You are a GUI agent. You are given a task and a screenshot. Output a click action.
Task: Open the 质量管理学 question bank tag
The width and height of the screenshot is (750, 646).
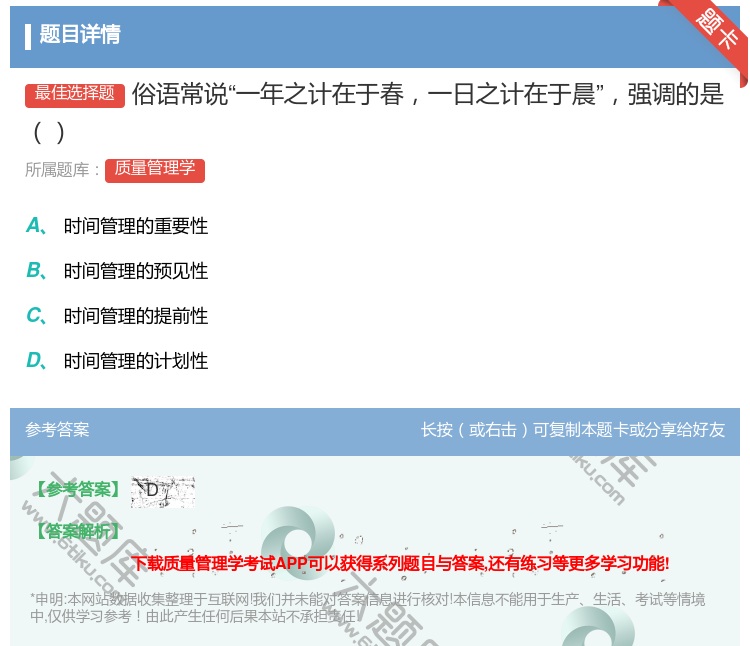click(155, 170)
